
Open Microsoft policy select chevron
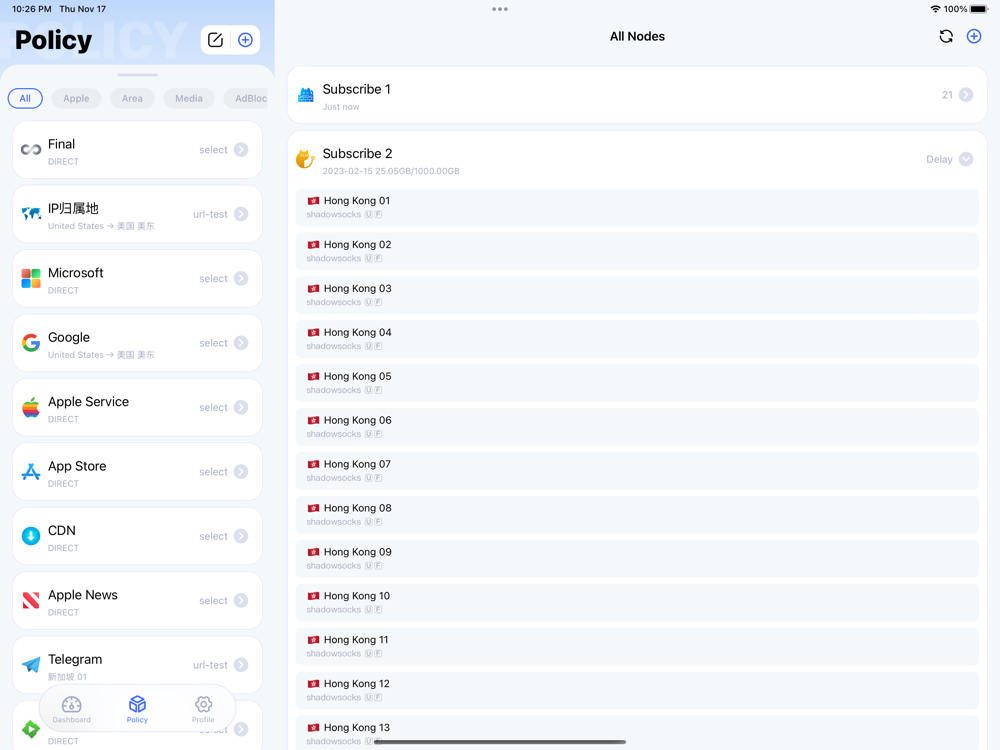241,278
